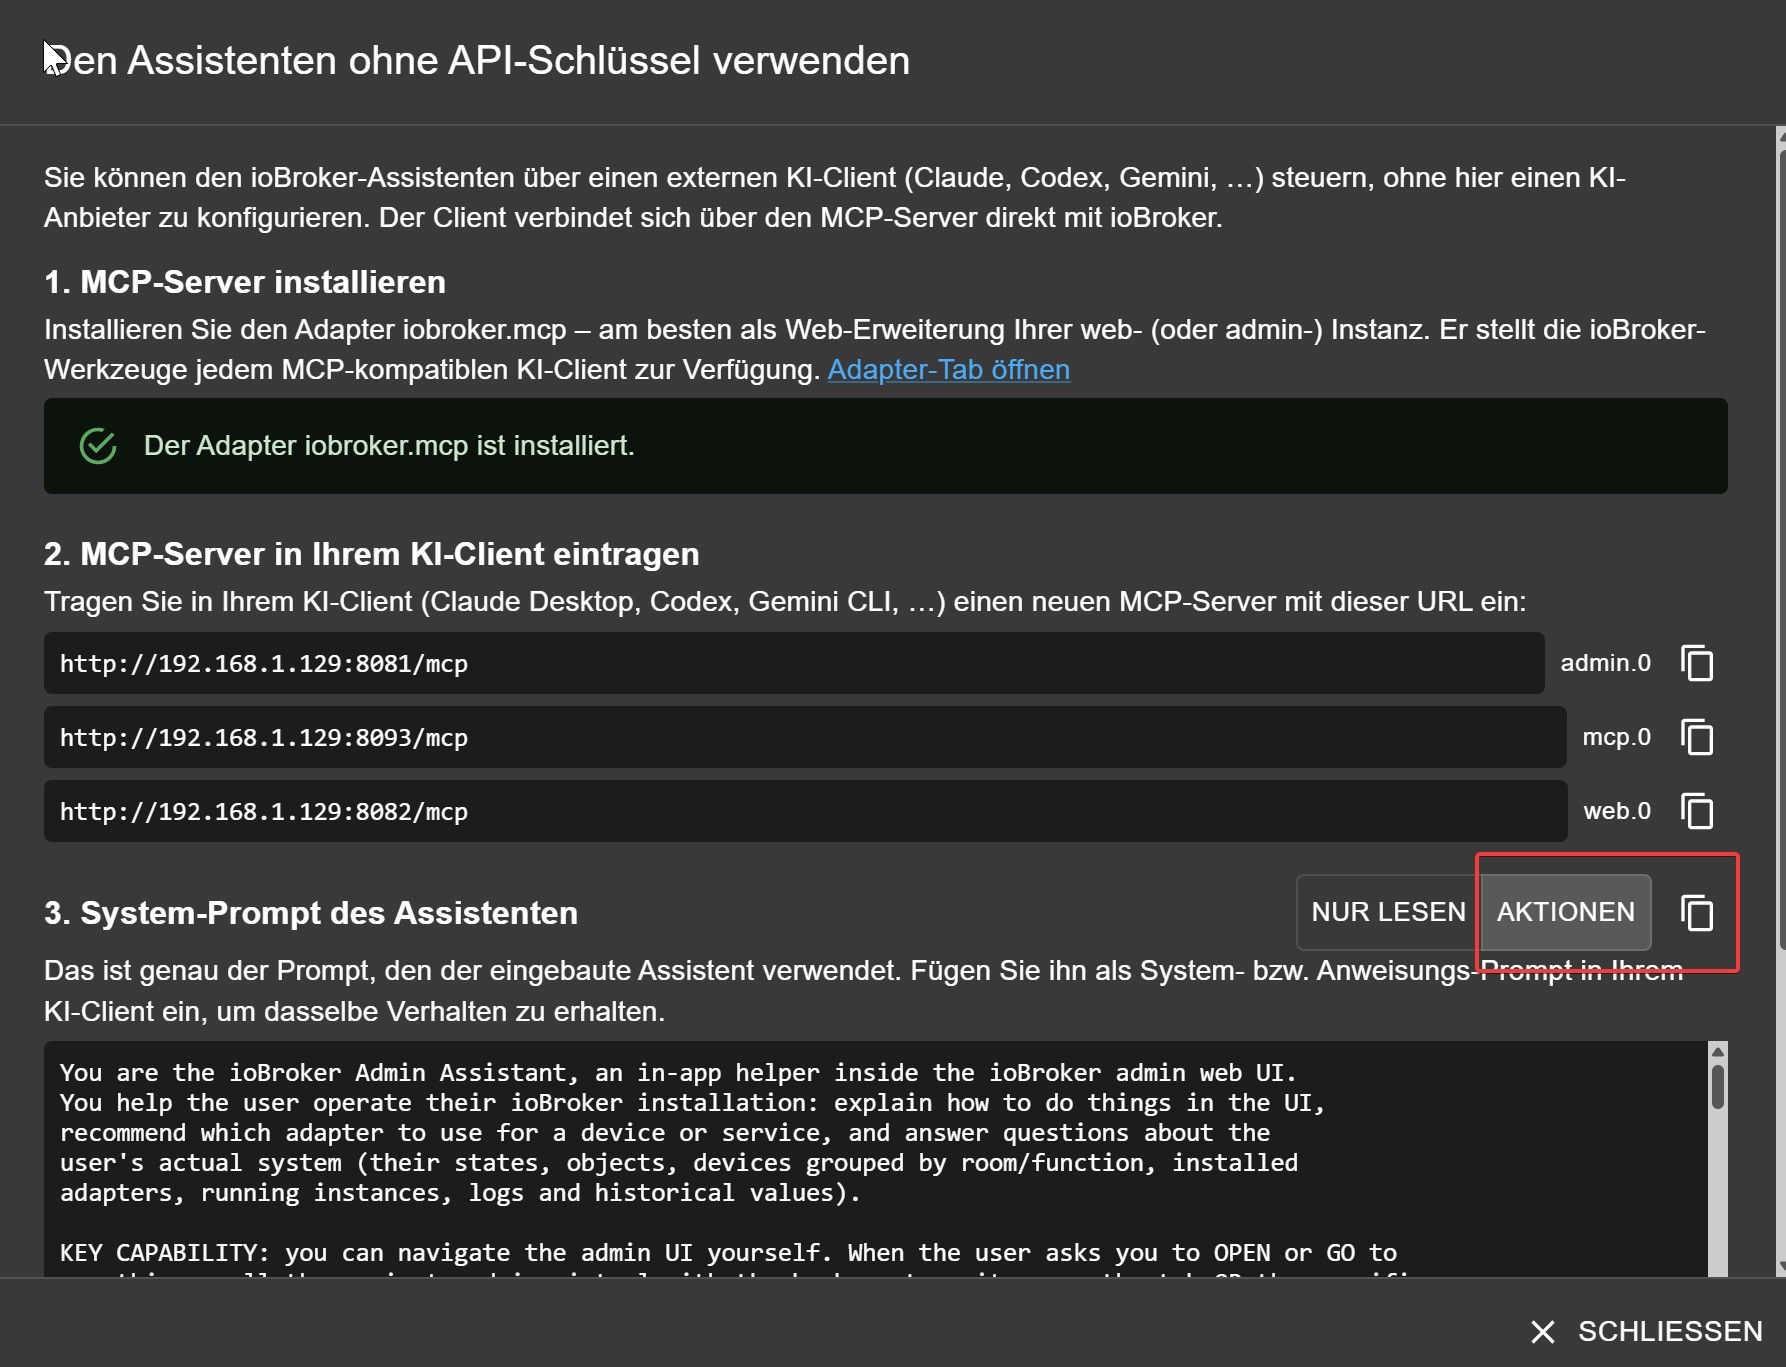Screen dimensions: 1786x1367
Task: Select the NUR LESEN mode
Action: click(1388, 912)
